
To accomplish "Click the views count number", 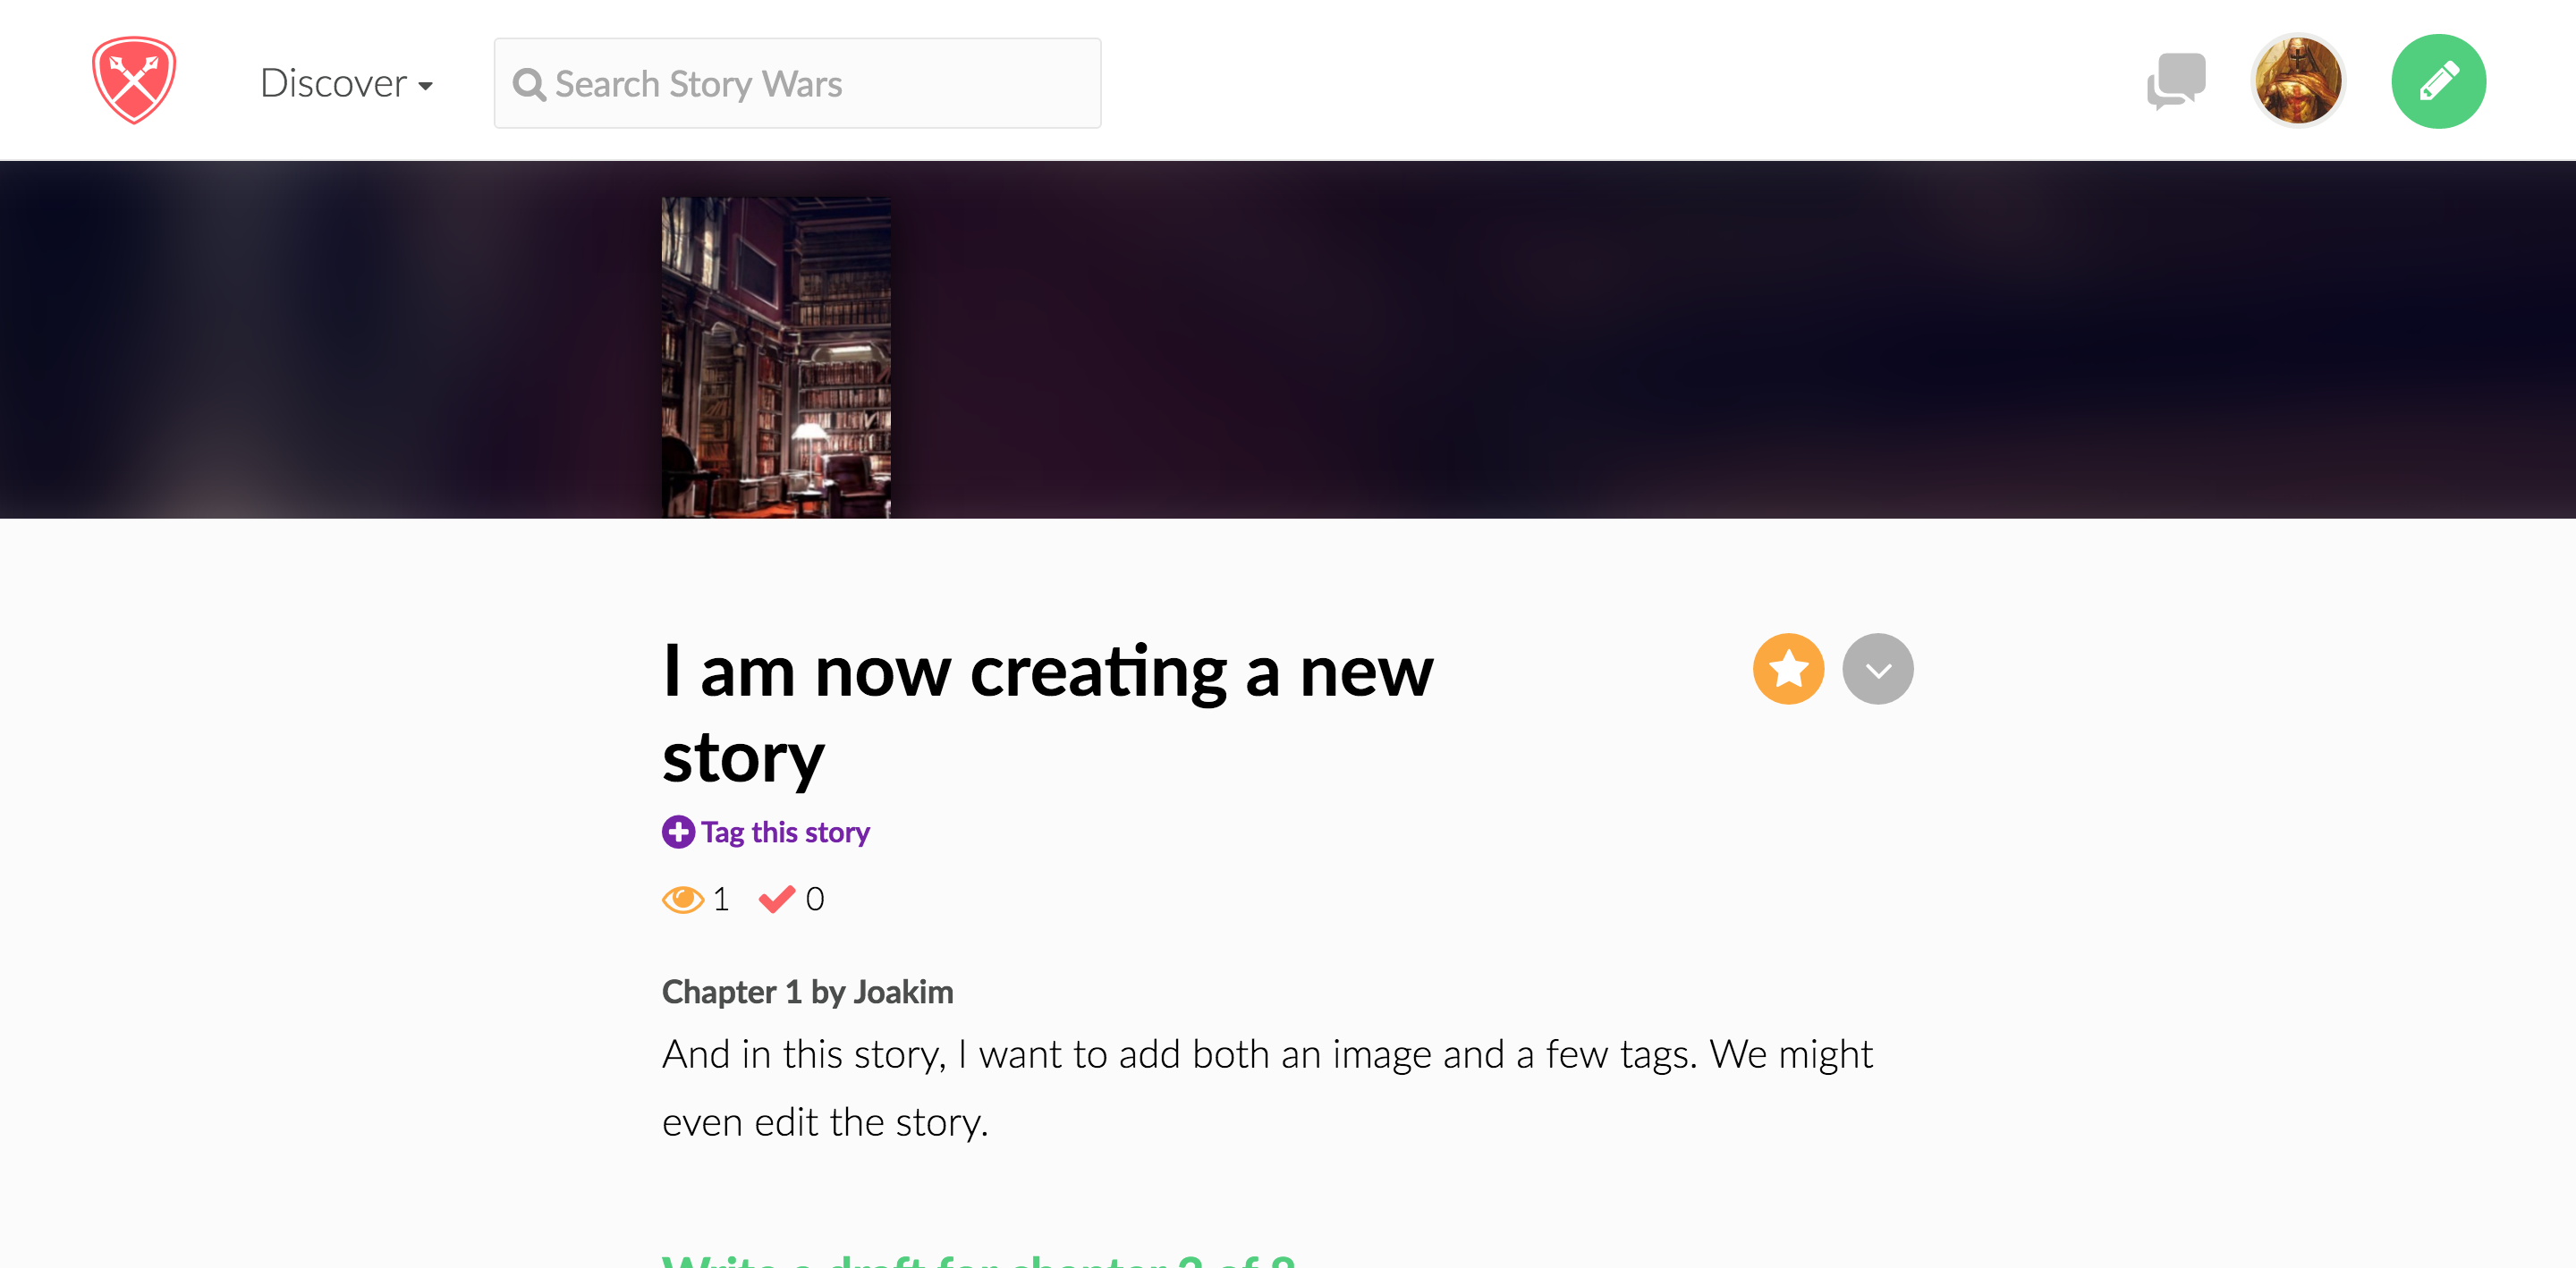I will [721, 899].
